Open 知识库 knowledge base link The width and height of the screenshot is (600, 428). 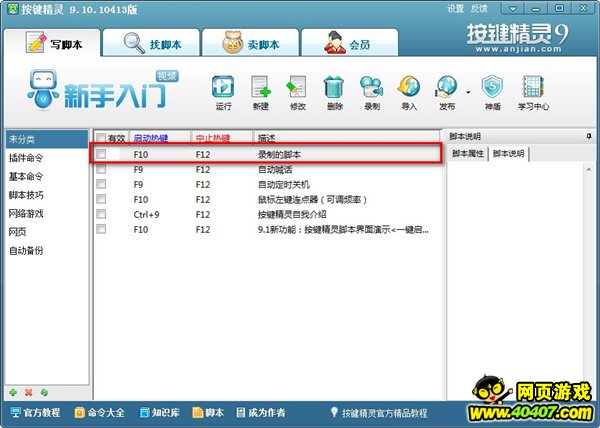pos(160,412)
